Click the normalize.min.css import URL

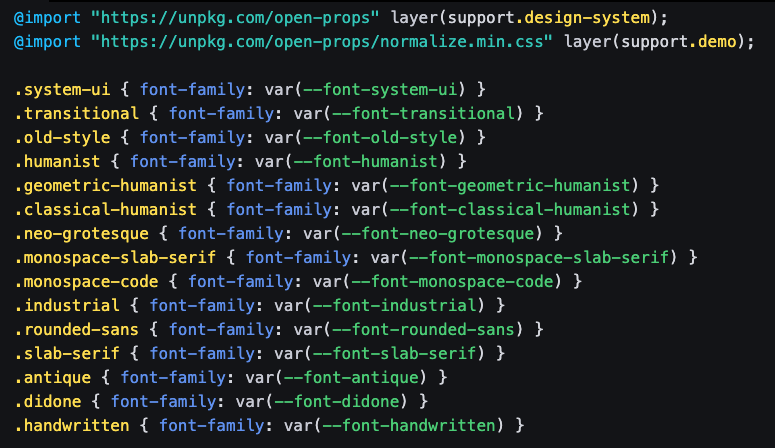click(321, 42)
